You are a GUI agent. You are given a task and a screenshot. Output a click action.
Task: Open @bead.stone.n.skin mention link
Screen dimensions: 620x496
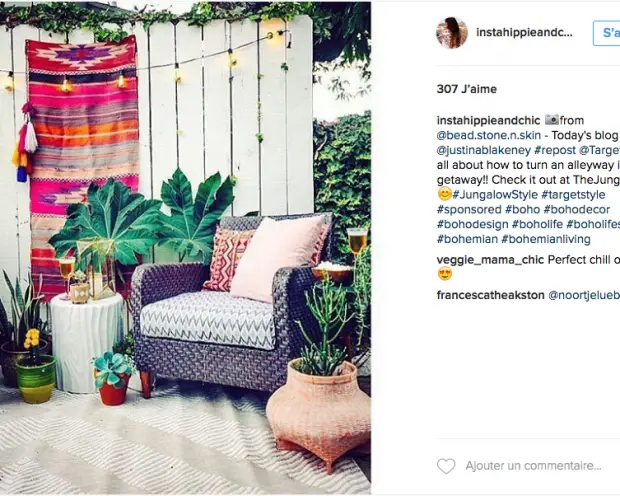tap(489, 135)
